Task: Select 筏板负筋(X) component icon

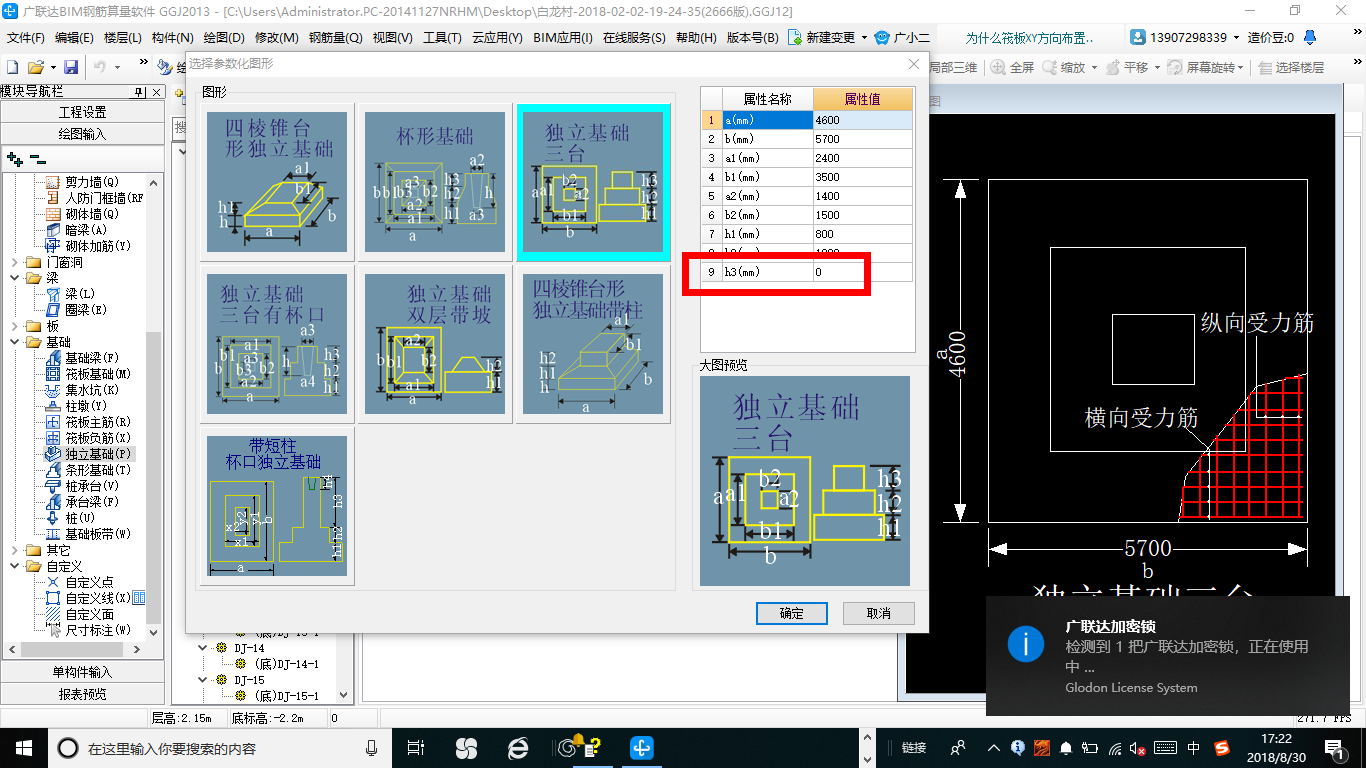Action: pyautogui.click(x=54, y=438)
